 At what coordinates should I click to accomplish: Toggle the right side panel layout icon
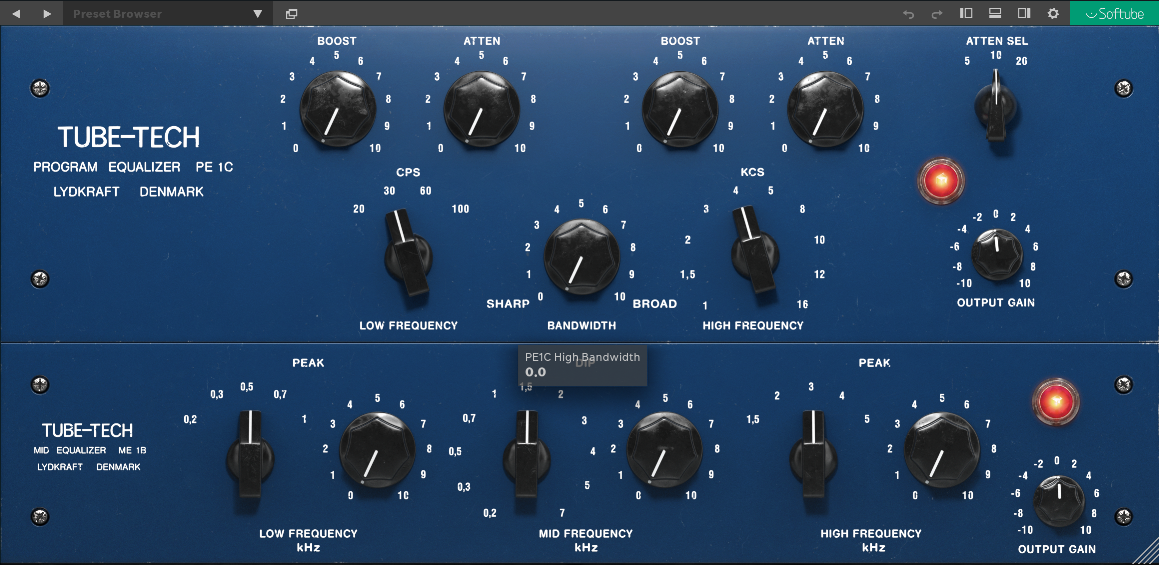pos(1024,13)
